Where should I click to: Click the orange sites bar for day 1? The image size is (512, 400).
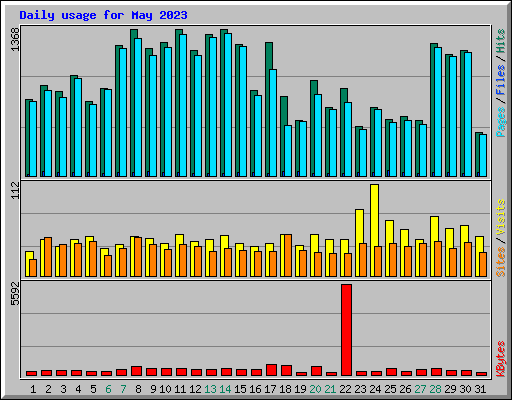(x=33, y=268)
